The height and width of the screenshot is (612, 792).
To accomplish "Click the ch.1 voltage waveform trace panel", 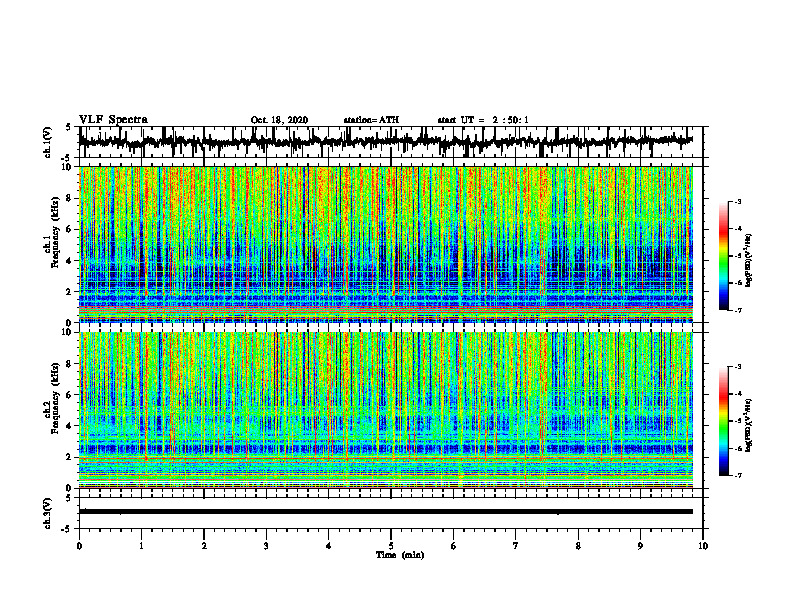I will click(390, 142).
